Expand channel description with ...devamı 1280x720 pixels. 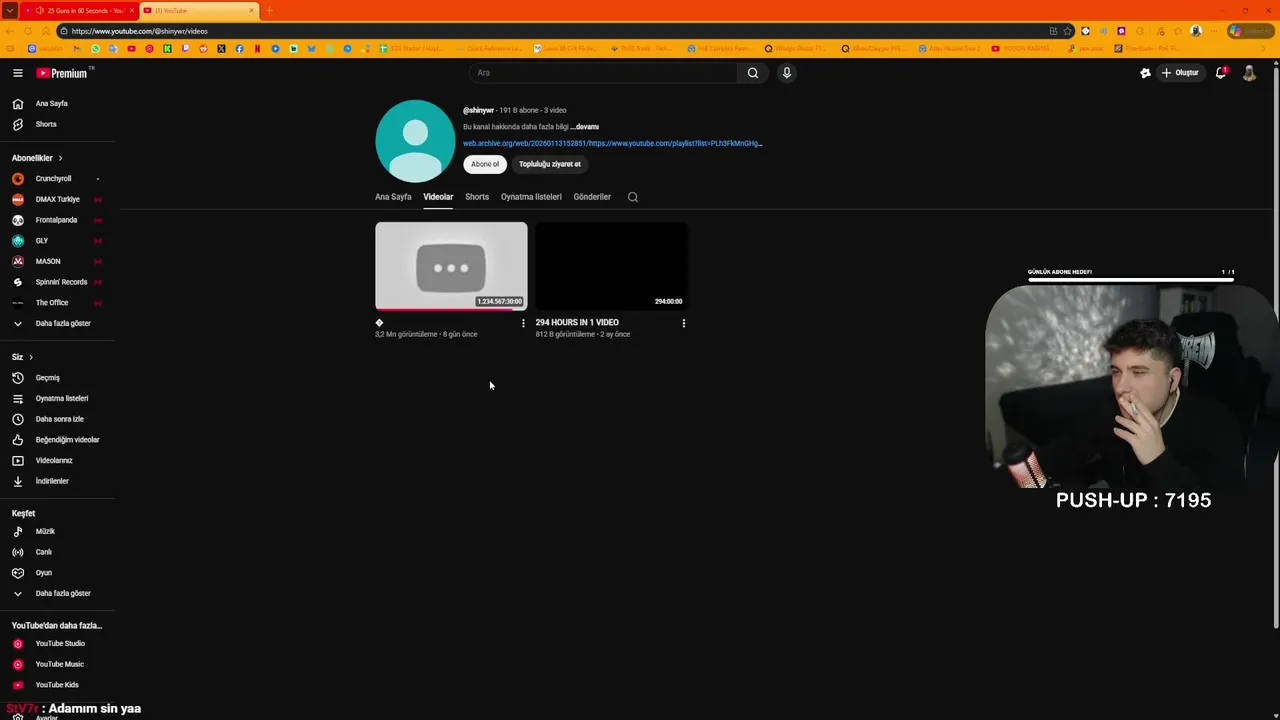pyautogui.click(x=585, y=127)
